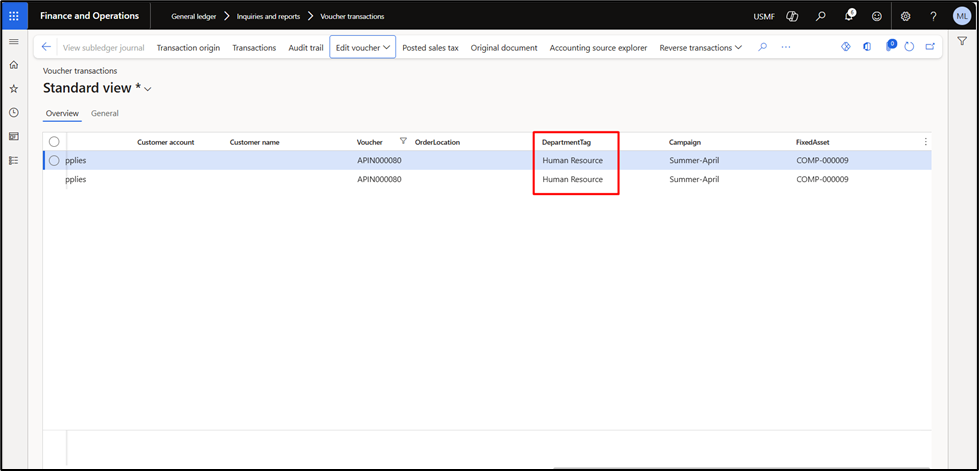Click General ledger in breadcrumb
The width and height of the screenshot is (979, 471).
coord(194,17)
